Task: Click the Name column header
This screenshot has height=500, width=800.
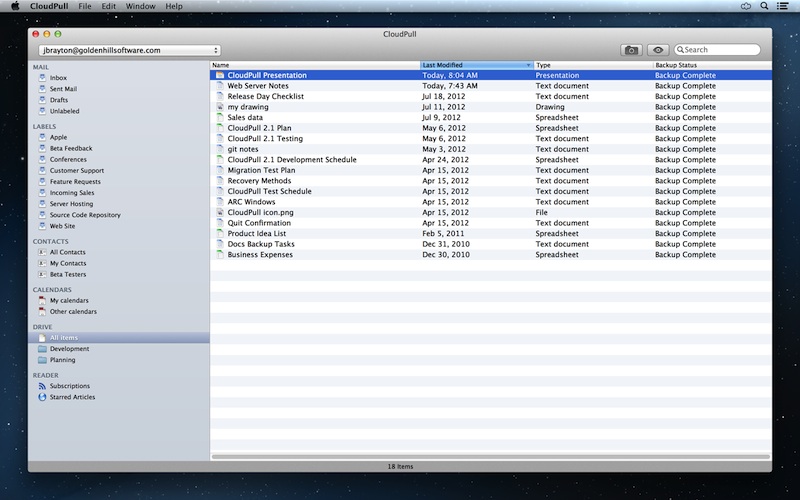Action: pos(314,65)
